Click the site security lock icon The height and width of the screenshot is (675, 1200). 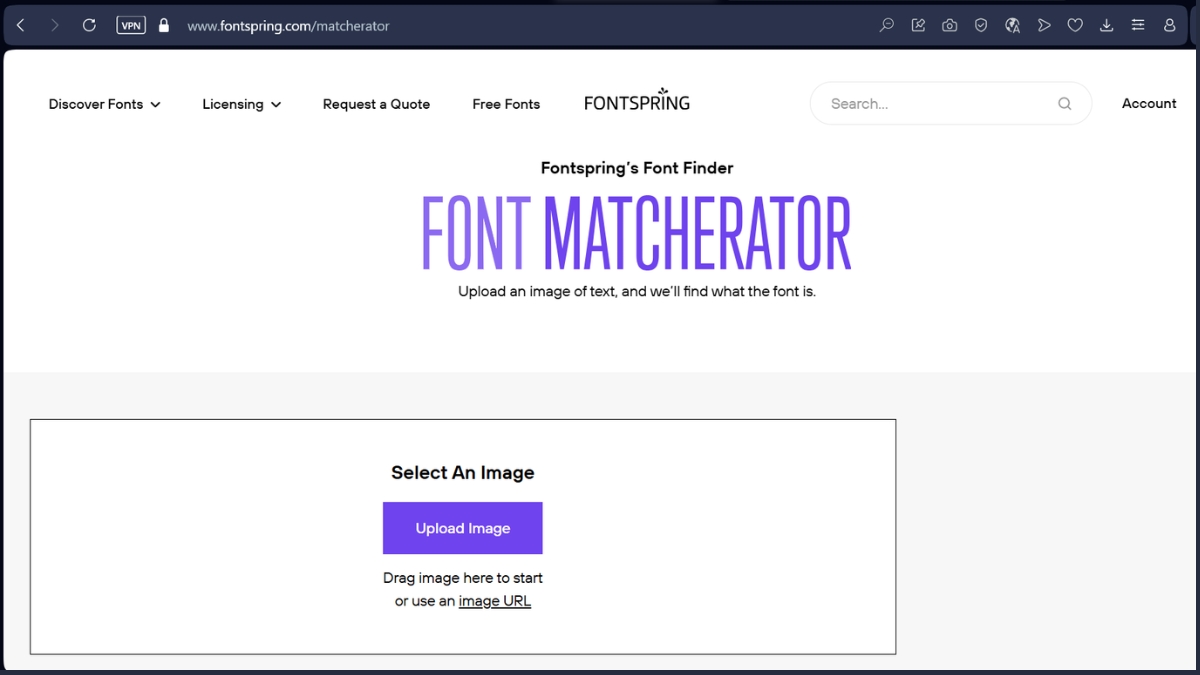click(x=163, y=25)
